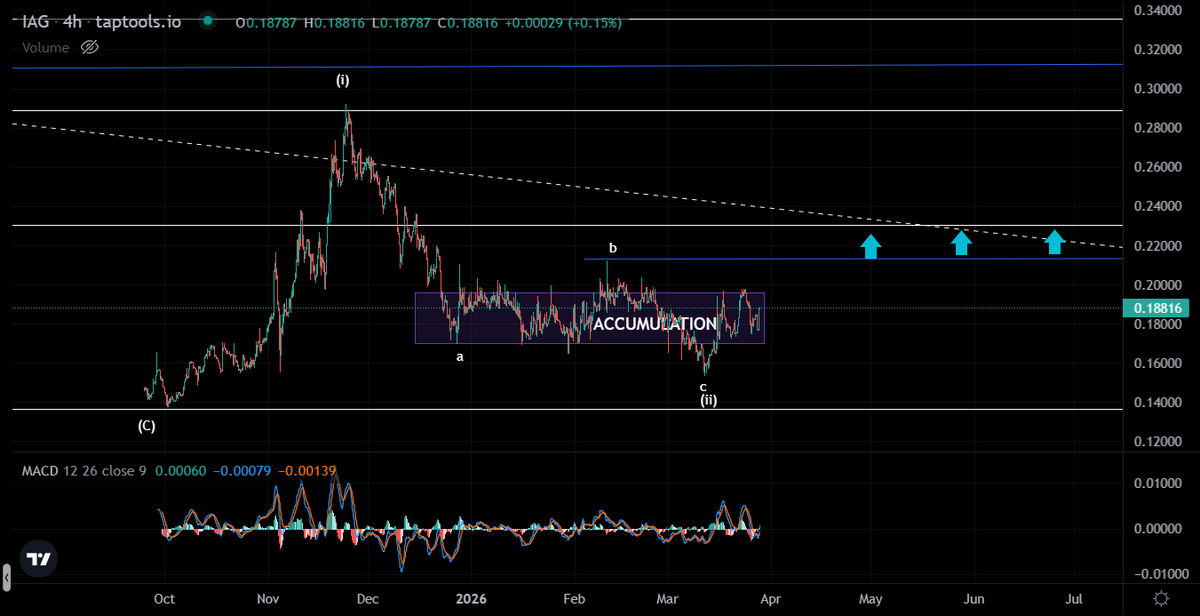The height and width of the screenshot is (616, 1200).
Task: Click the Apr label on time axis
Action: coord(771,598)
